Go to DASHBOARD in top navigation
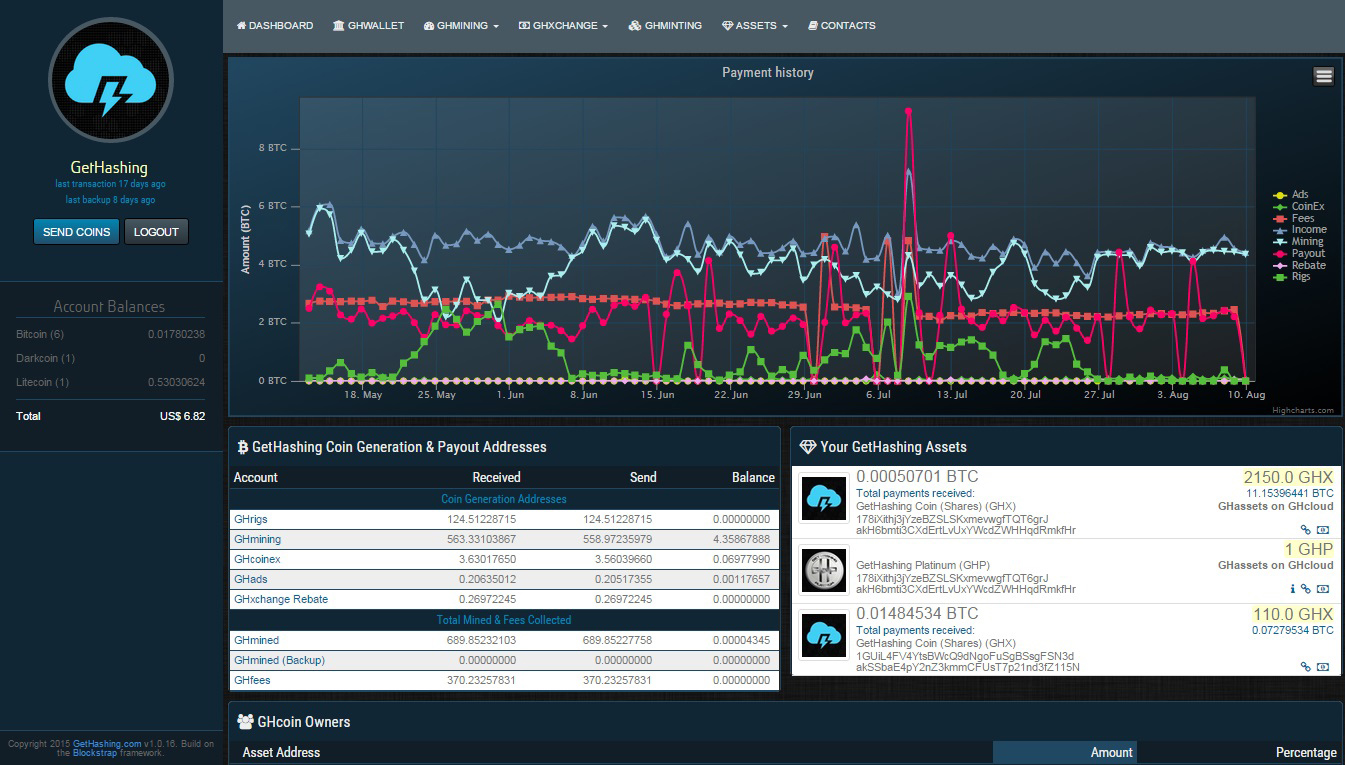Viewport: 1345px width, 765px height. (x=275, y=26)
